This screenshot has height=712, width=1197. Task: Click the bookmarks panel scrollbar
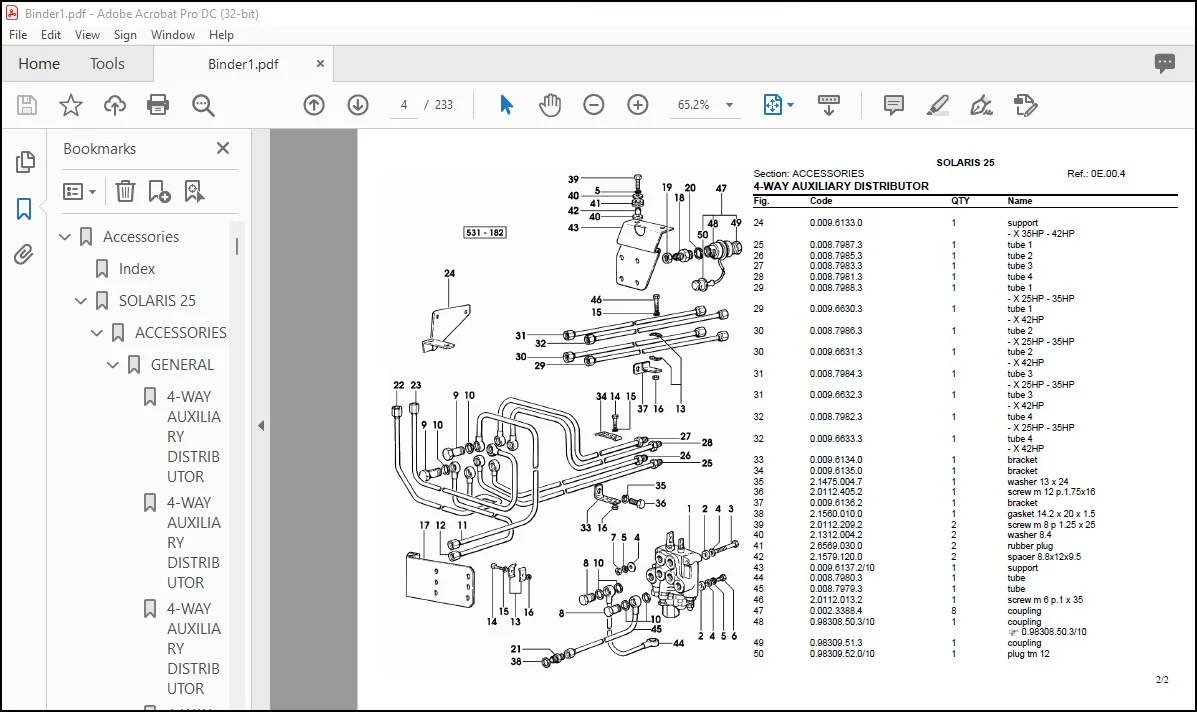pos(237,246)
